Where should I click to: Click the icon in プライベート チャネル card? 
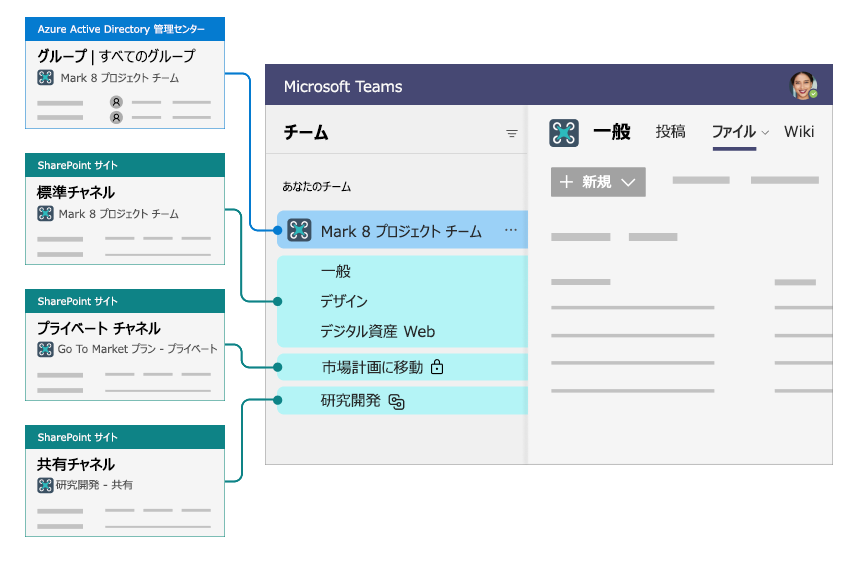click(45, 349)
